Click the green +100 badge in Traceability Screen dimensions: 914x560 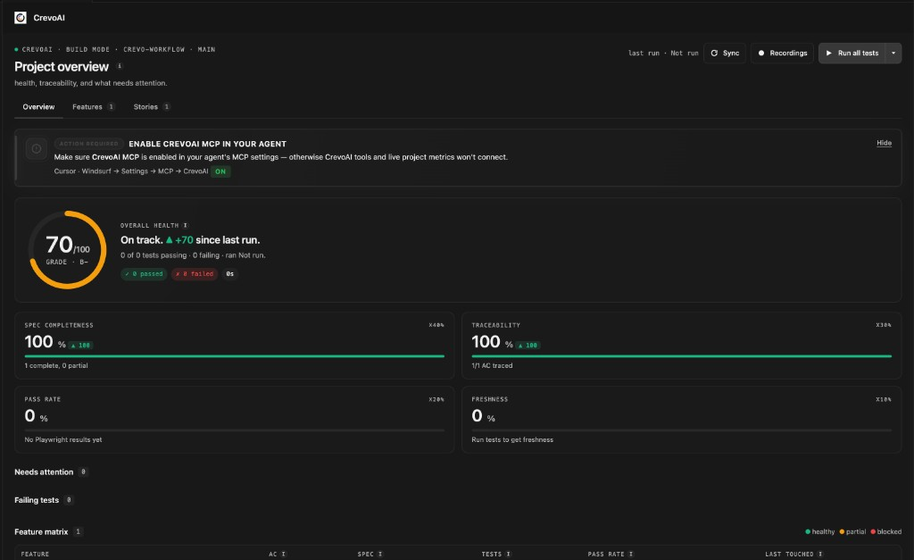point(528,346)
